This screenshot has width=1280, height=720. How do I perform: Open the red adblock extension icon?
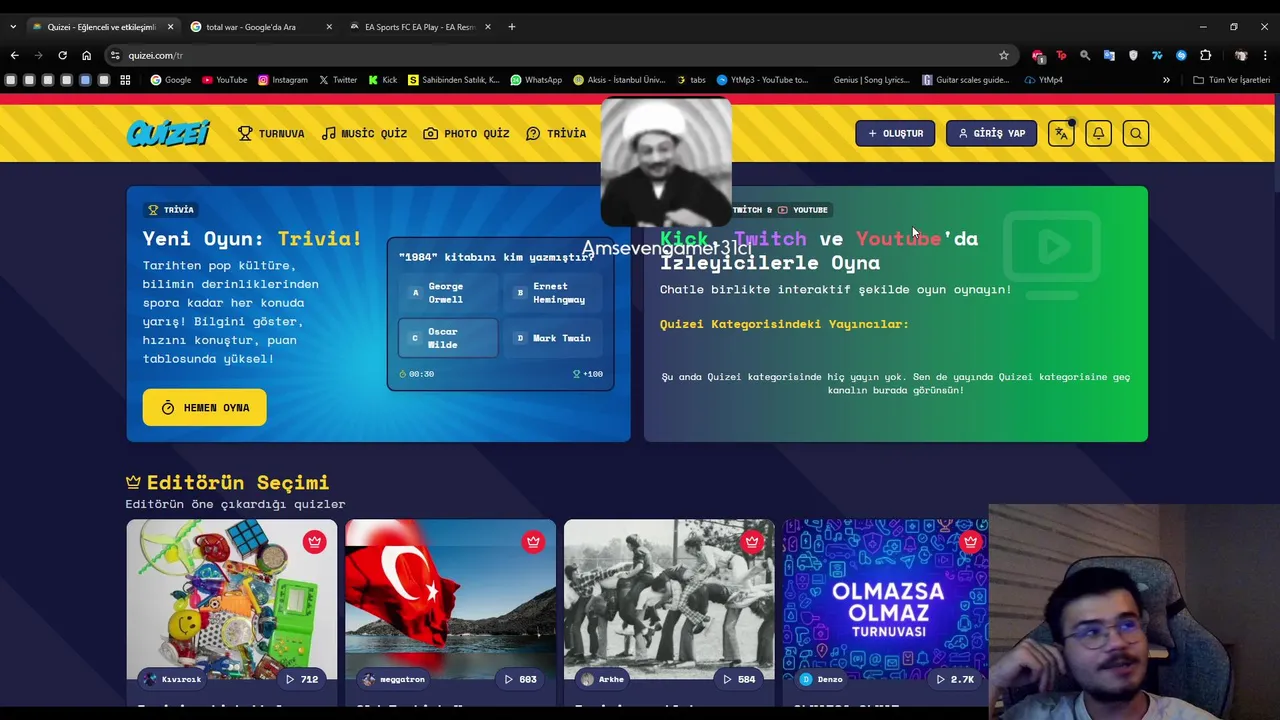tap(1038, 55)
